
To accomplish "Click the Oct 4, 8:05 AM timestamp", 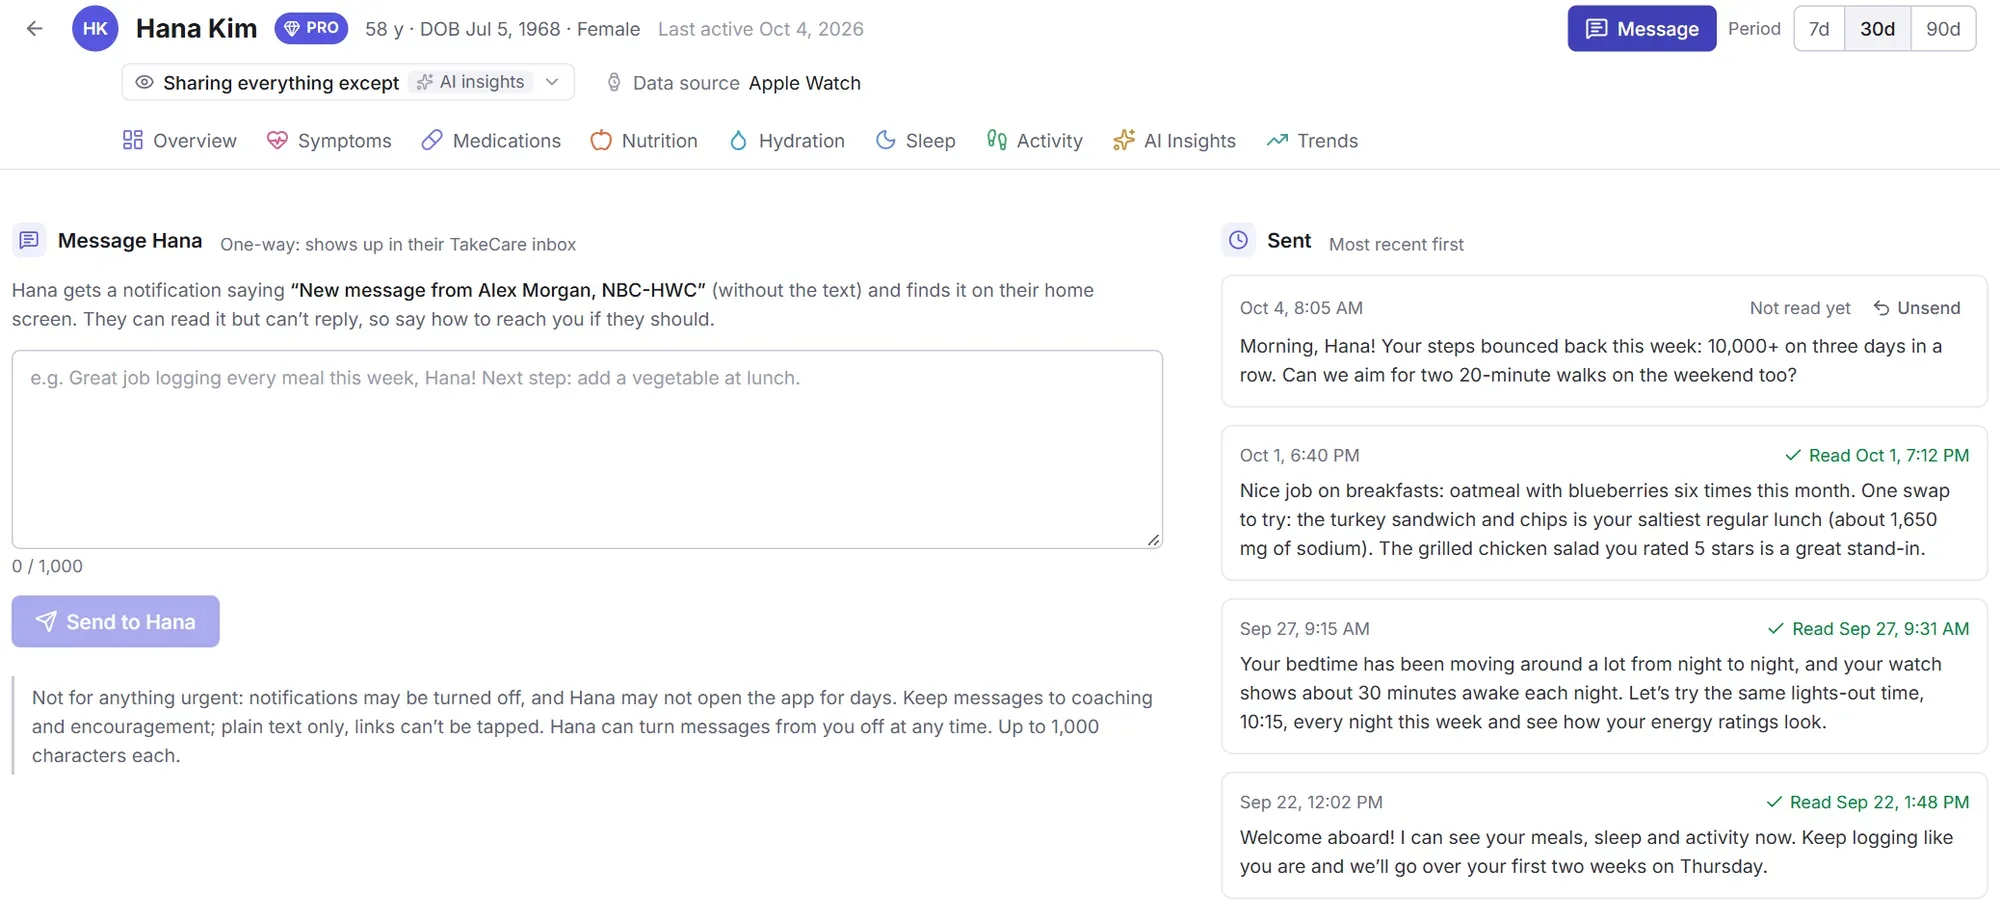I will click(x=1301, y=308).
